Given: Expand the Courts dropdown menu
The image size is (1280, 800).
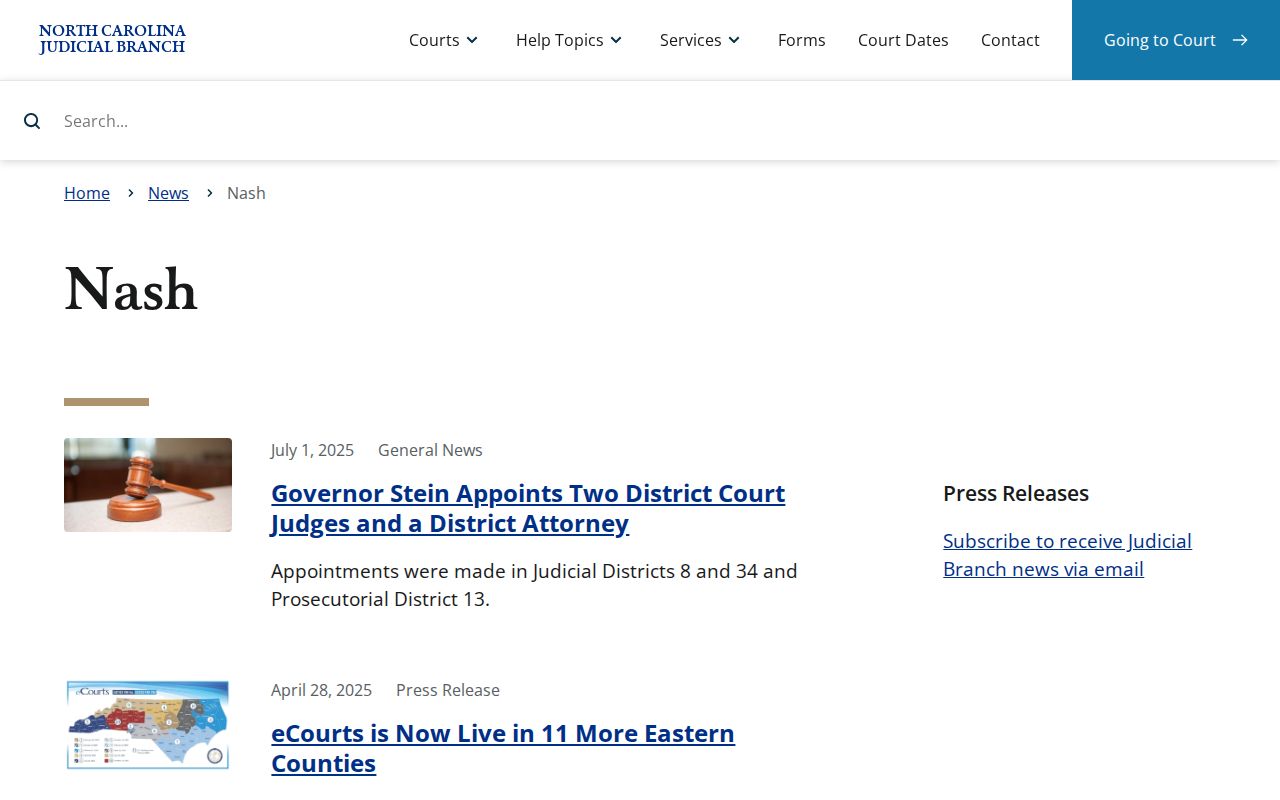Looking at the screenshot, I should [444, 40].
